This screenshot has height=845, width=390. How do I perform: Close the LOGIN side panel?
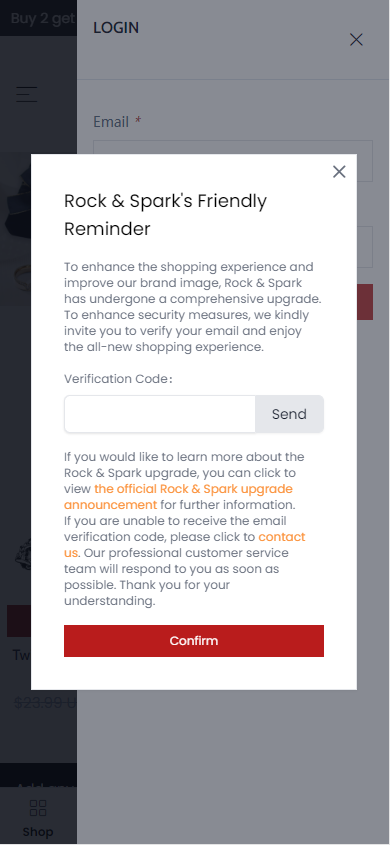pos(356,39)
